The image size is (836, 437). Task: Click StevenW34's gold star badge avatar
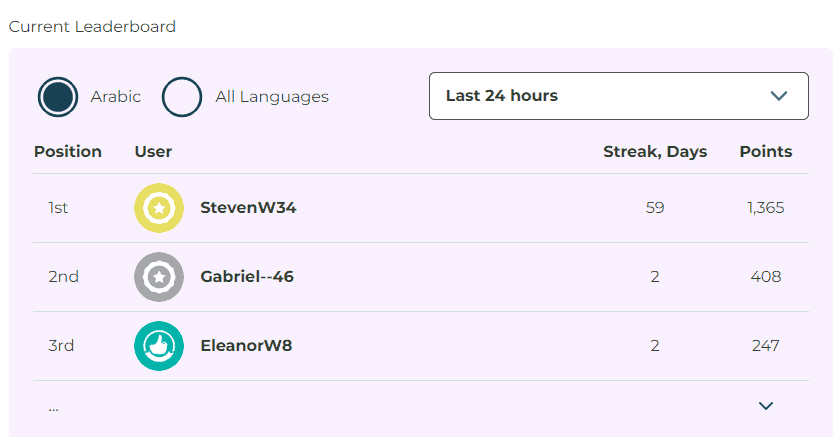point(159,208)
